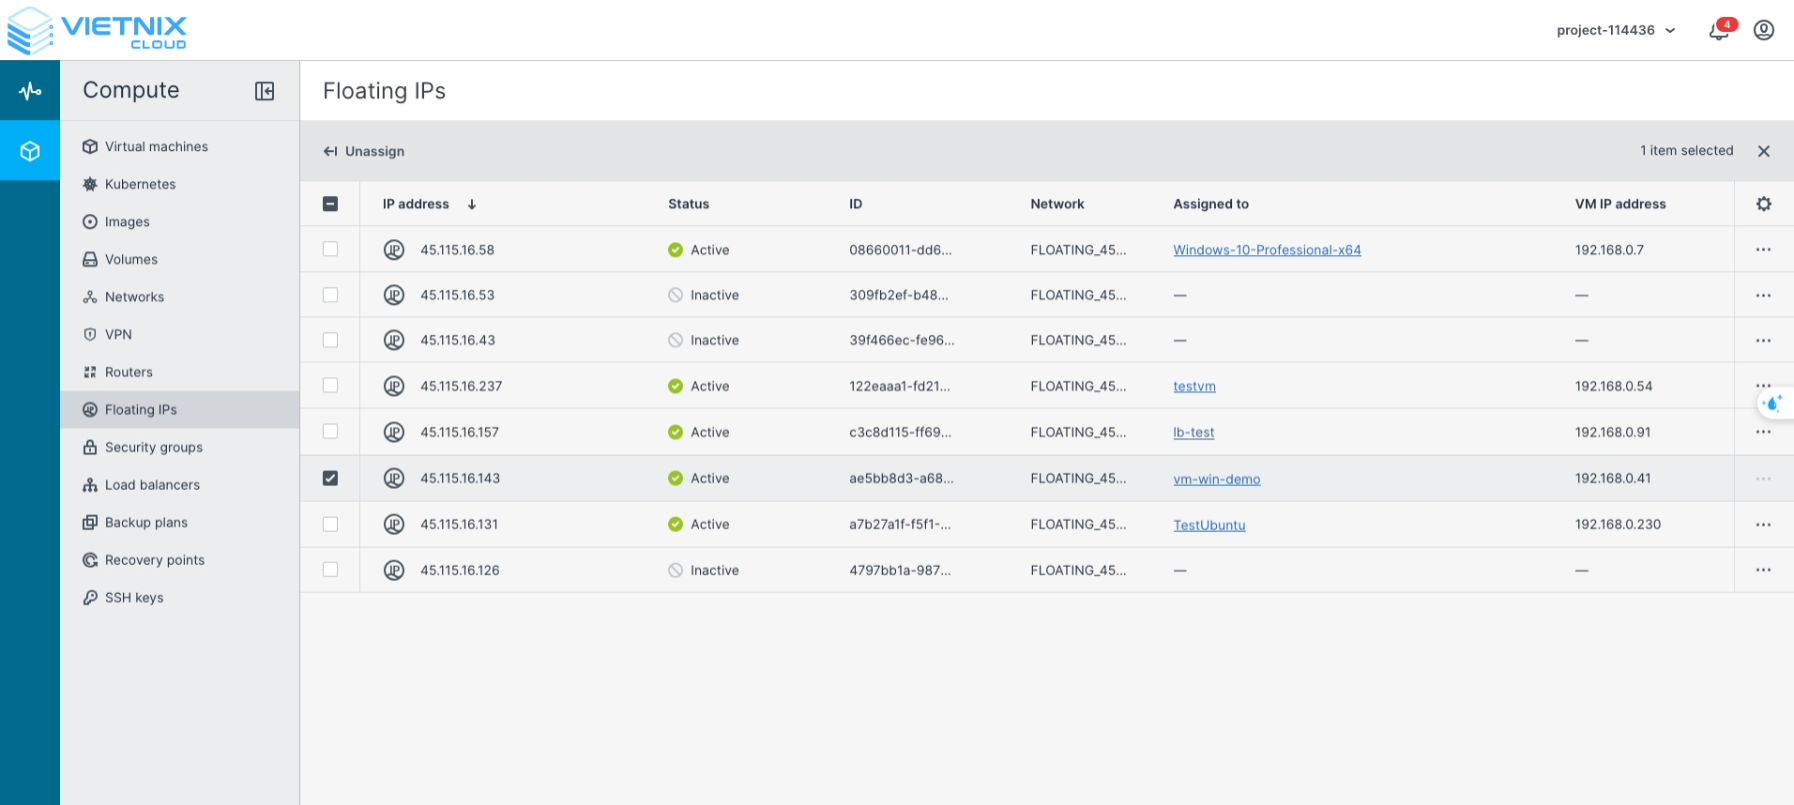
Task: Toggle the select-all header checkbox
Action: pyautogui.click(x=330, y=204)
